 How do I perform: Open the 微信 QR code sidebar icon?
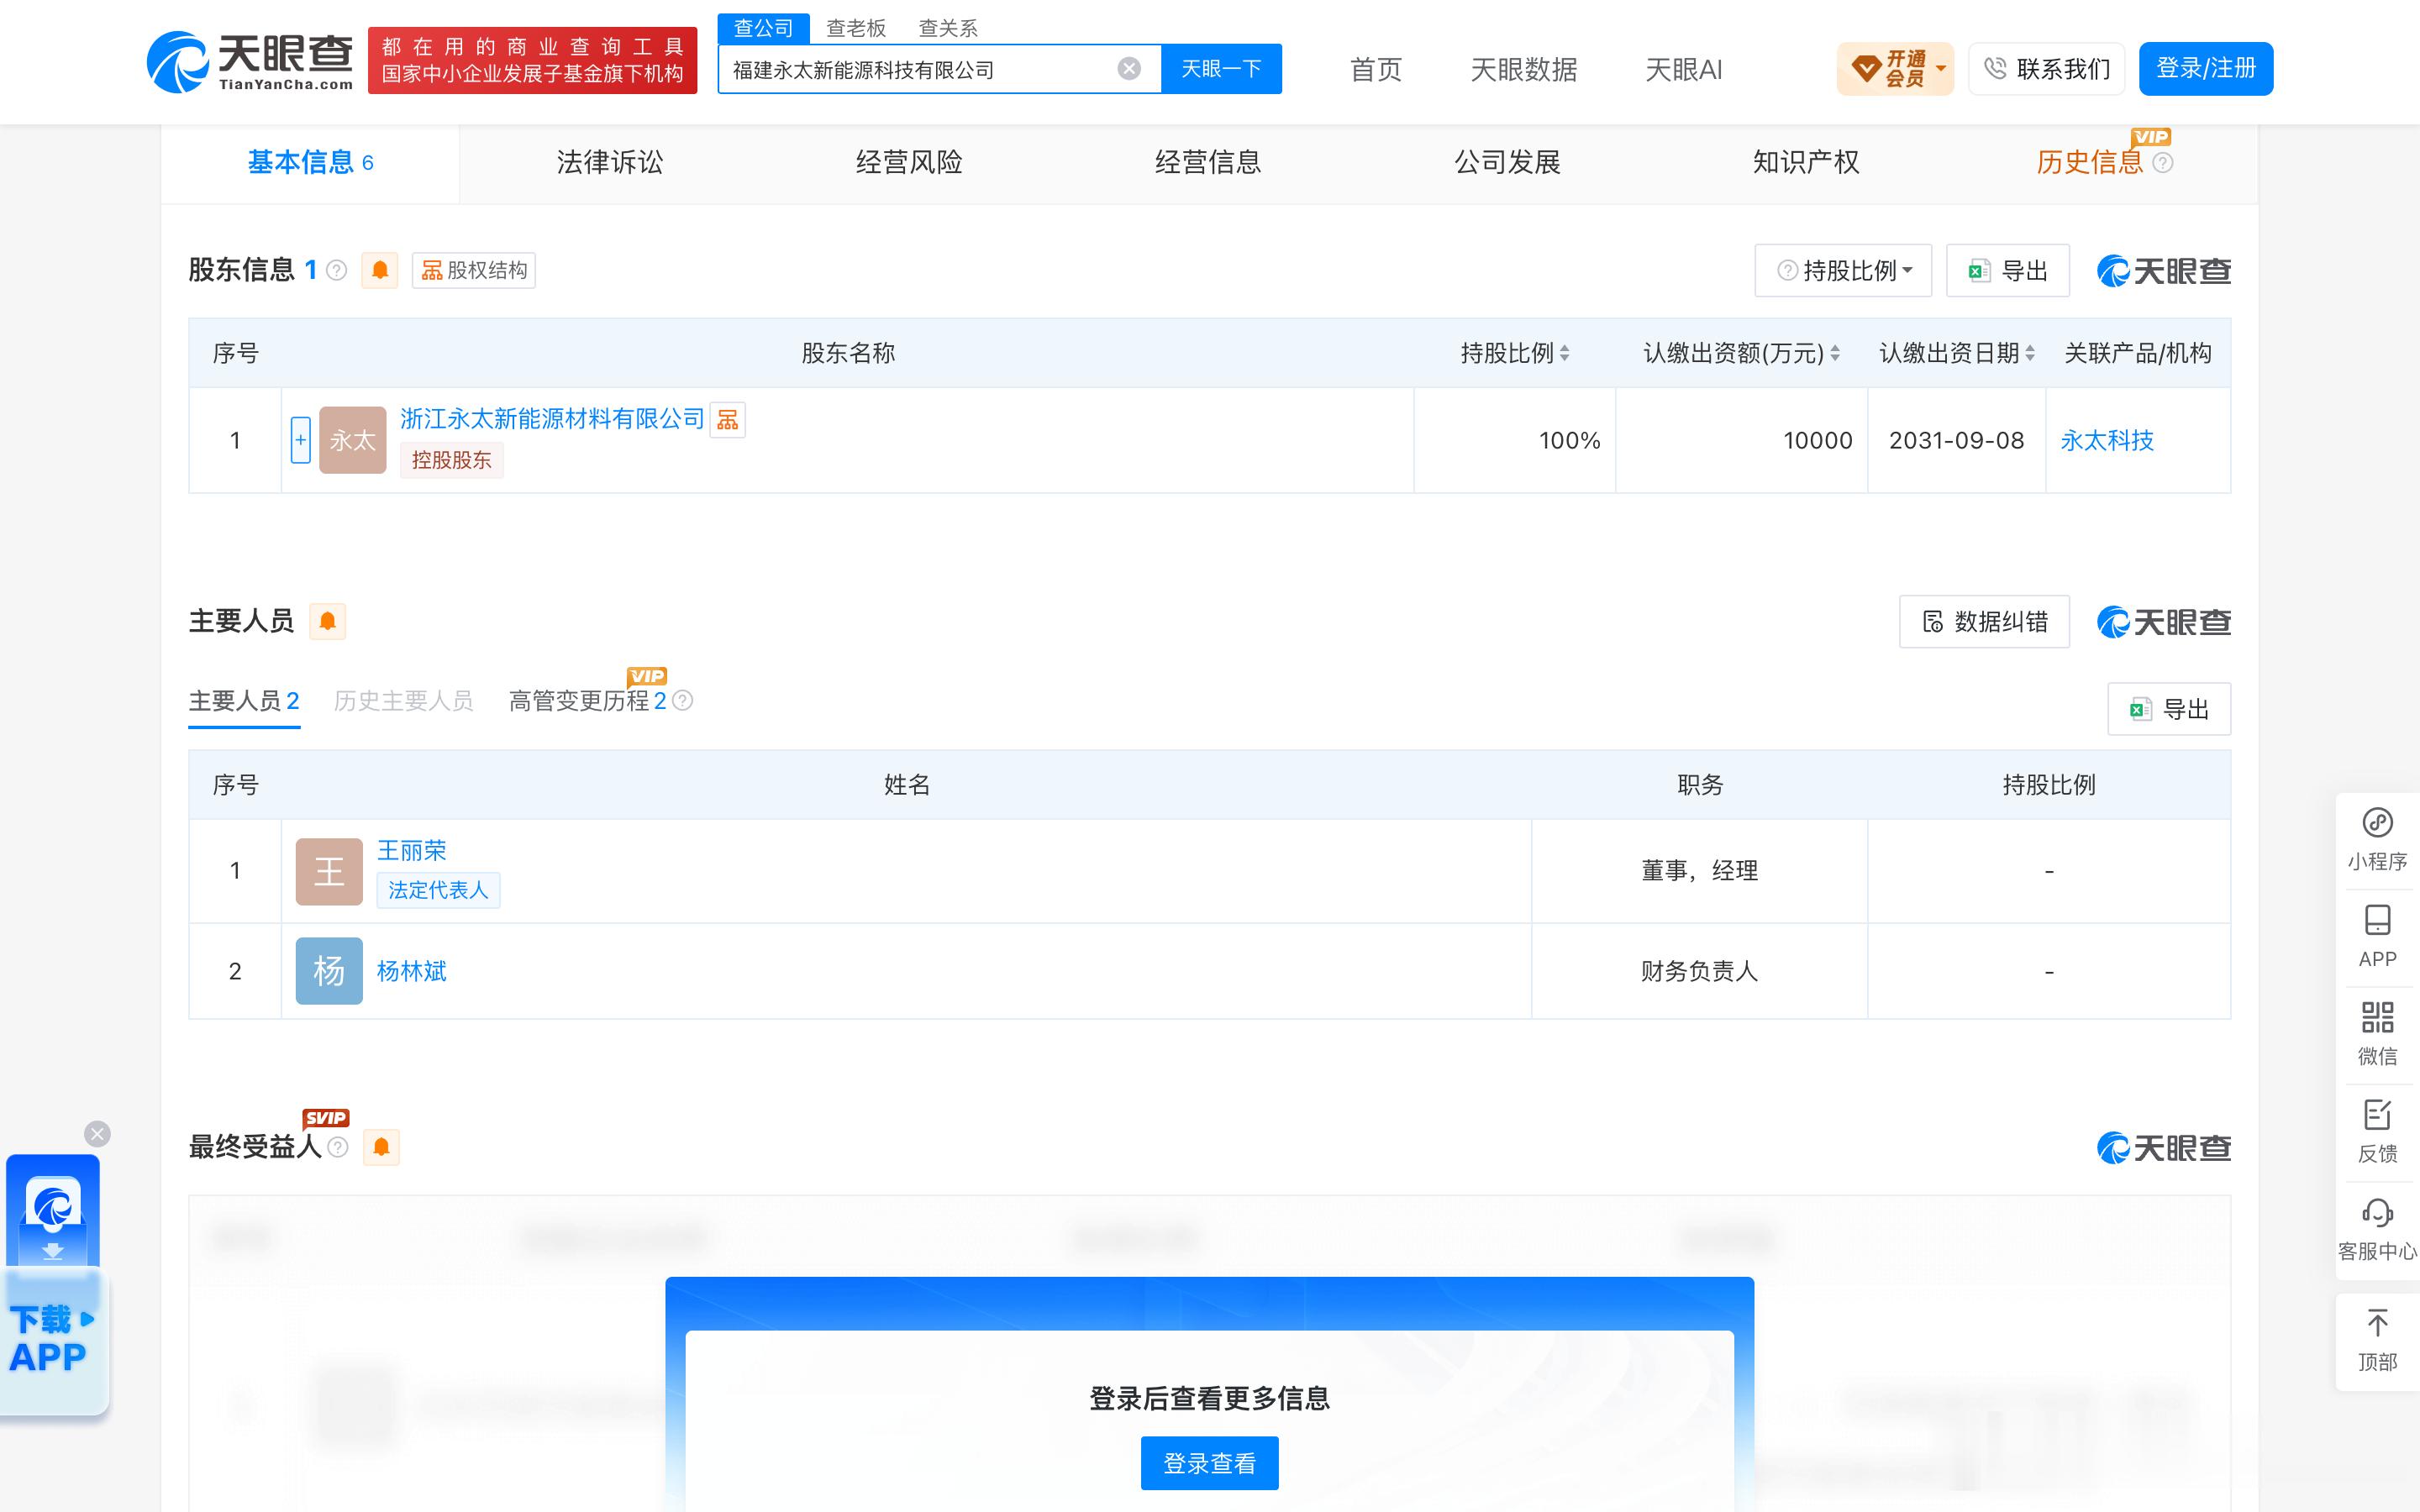tap(2377, 1034)
